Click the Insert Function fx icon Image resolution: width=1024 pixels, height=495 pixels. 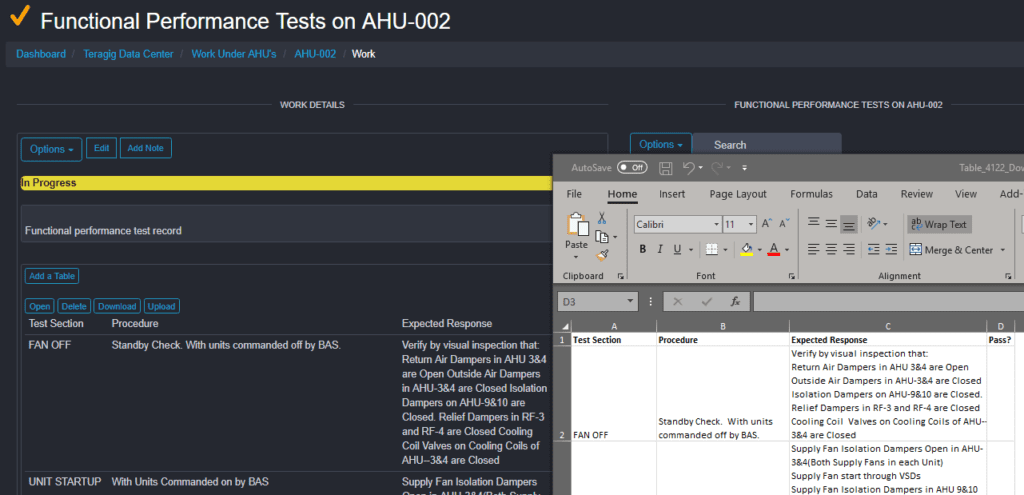point(735,302)
